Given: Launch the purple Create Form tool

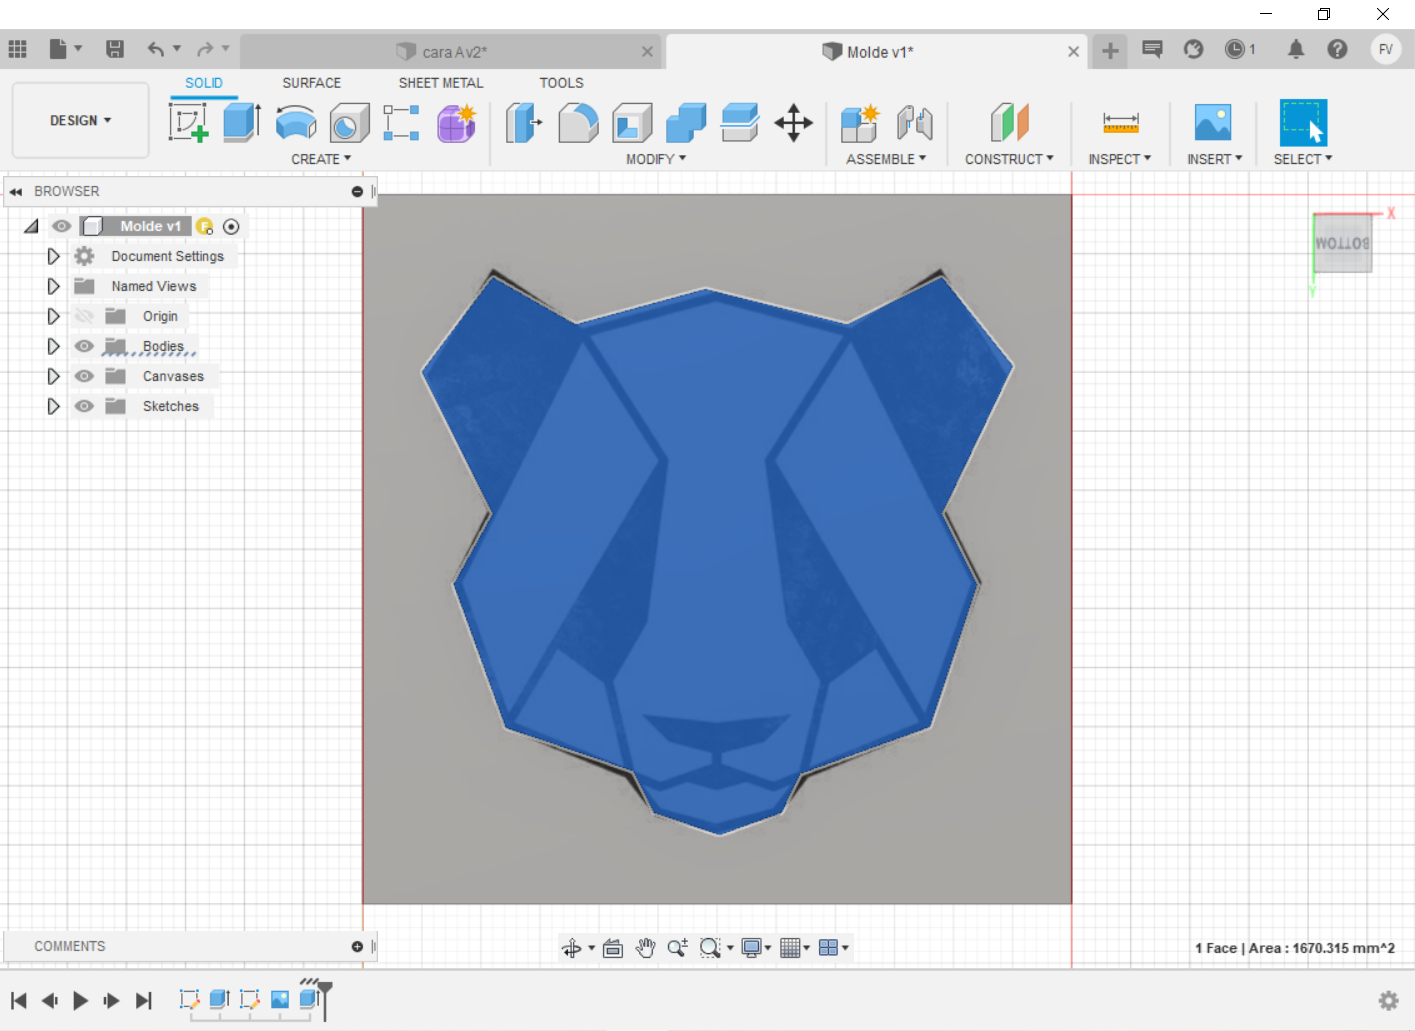Looking at the screenshot, I should coord(456,123).
